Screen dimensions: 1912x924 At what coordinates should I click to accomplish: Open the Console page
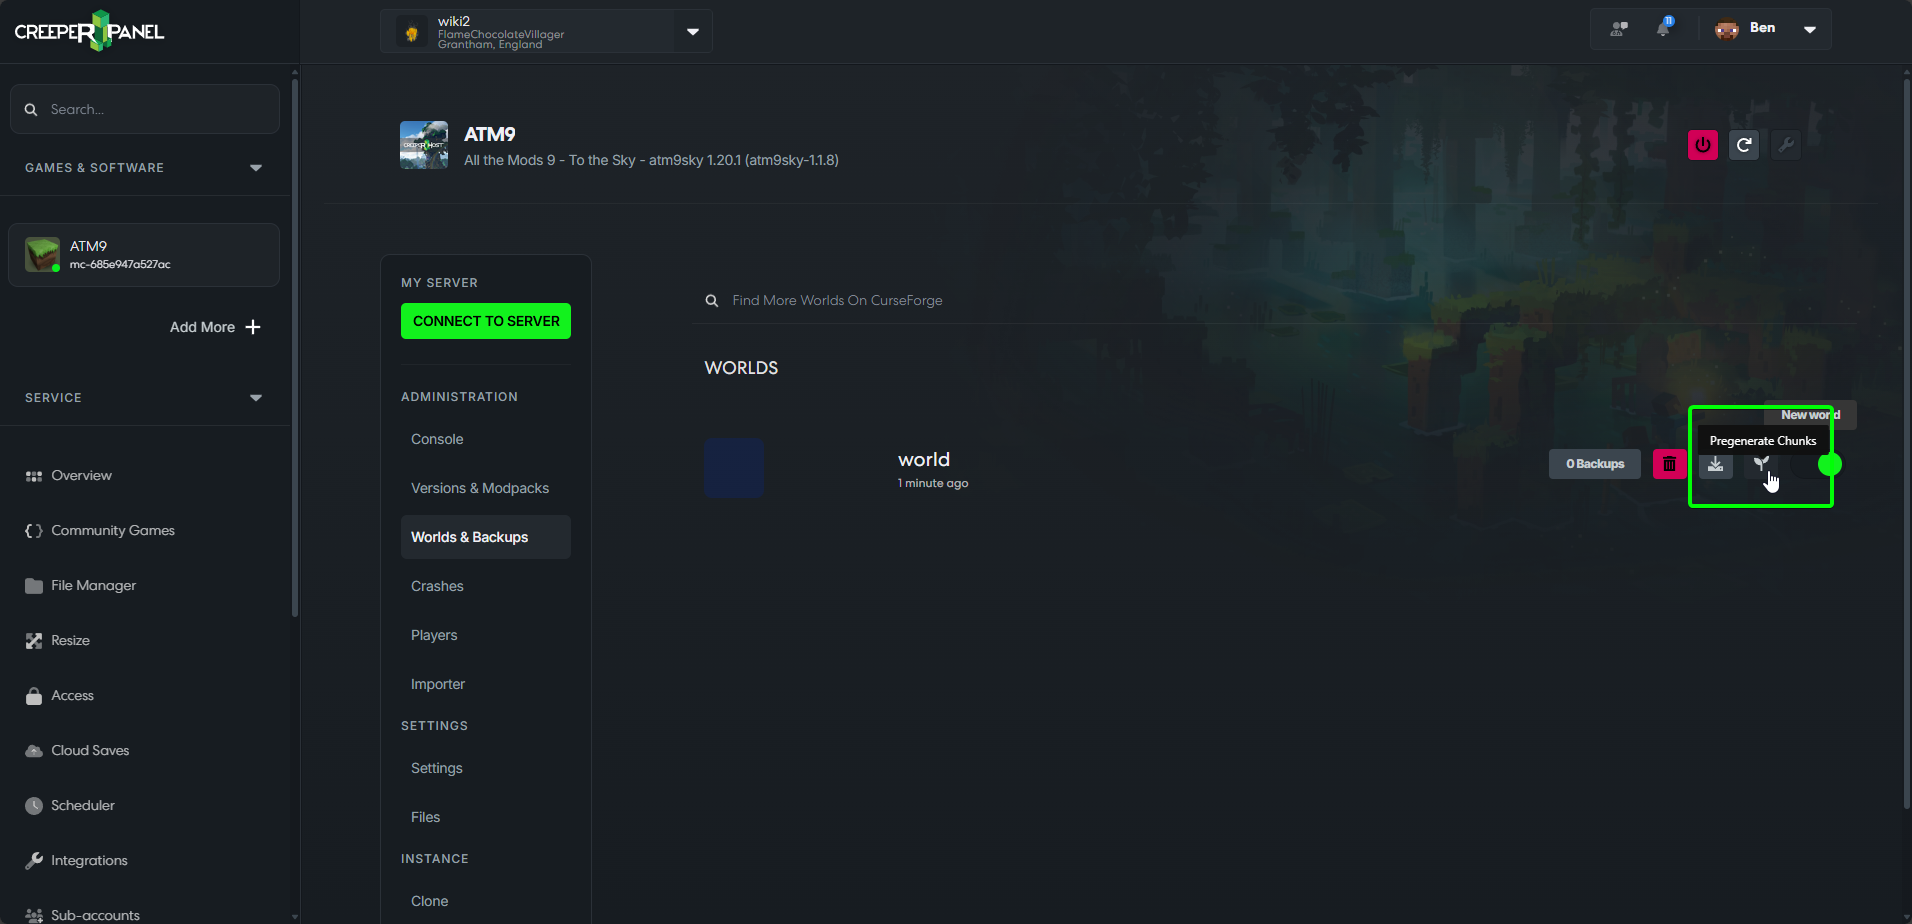436,438
